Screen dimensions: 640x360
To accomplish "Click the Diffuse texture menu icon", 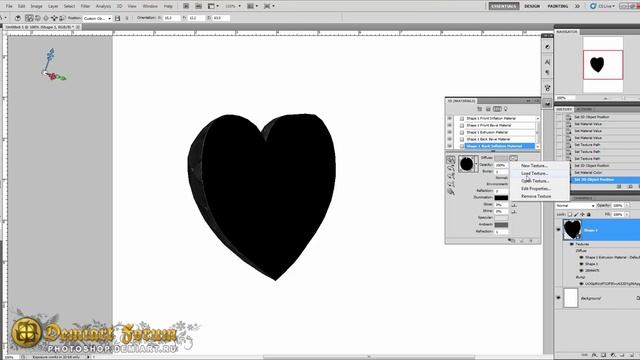I will click(513, 158).
